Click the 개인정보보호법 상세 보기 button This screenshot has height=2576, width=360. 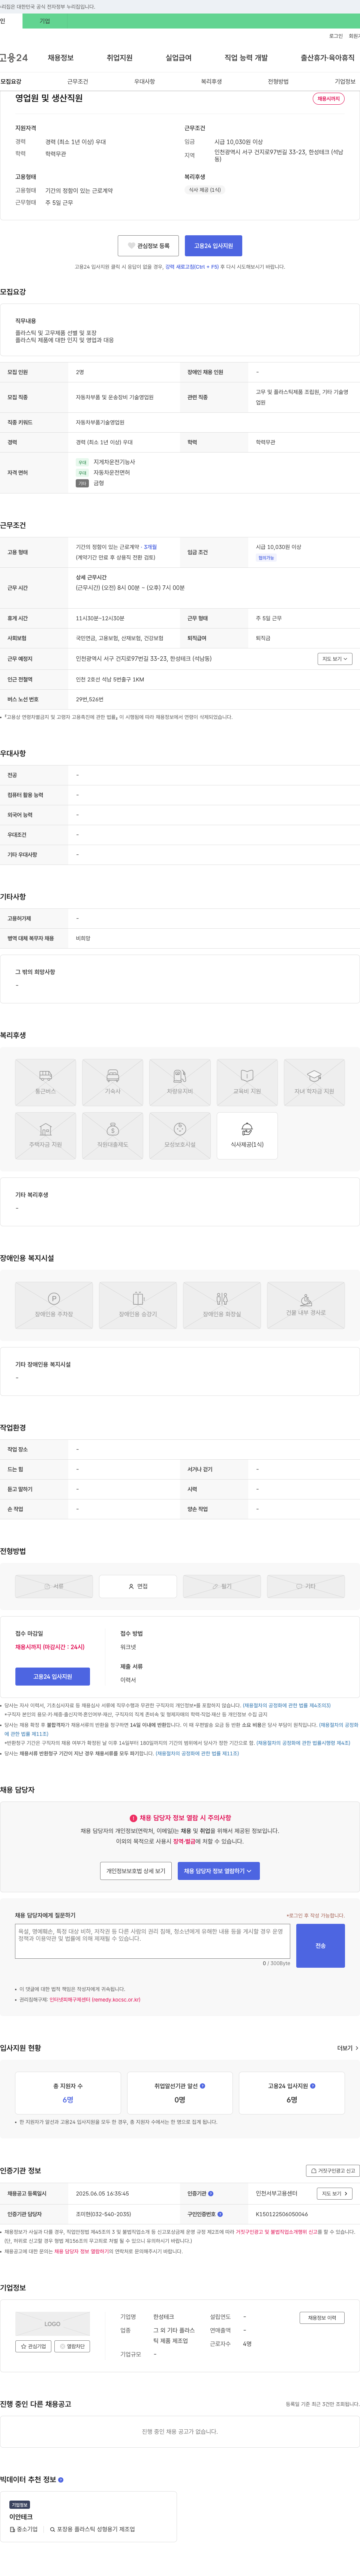137,1870
